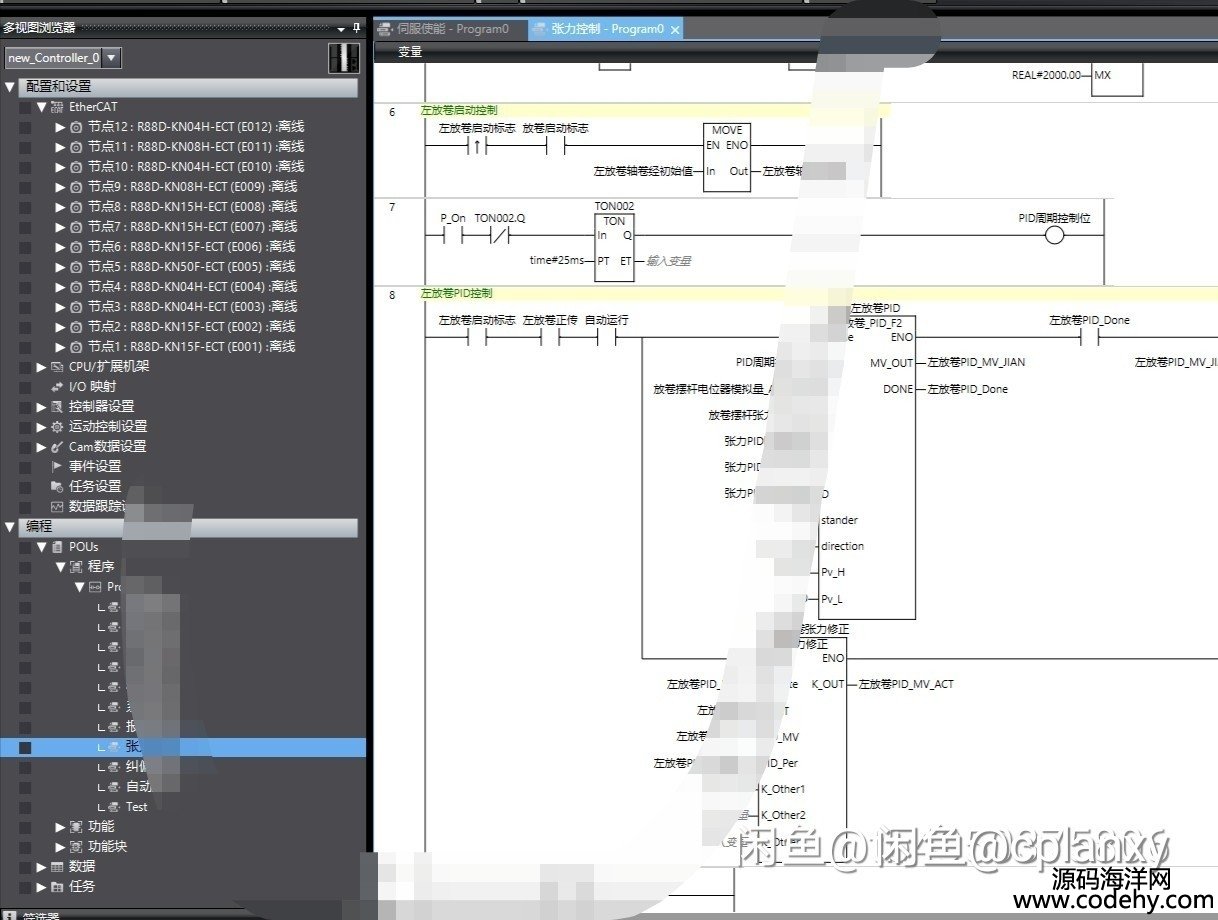The image size is (1218, 920).
Task: Click the 自动运行 contact in rung 8
Action: (x=607, y=338)
